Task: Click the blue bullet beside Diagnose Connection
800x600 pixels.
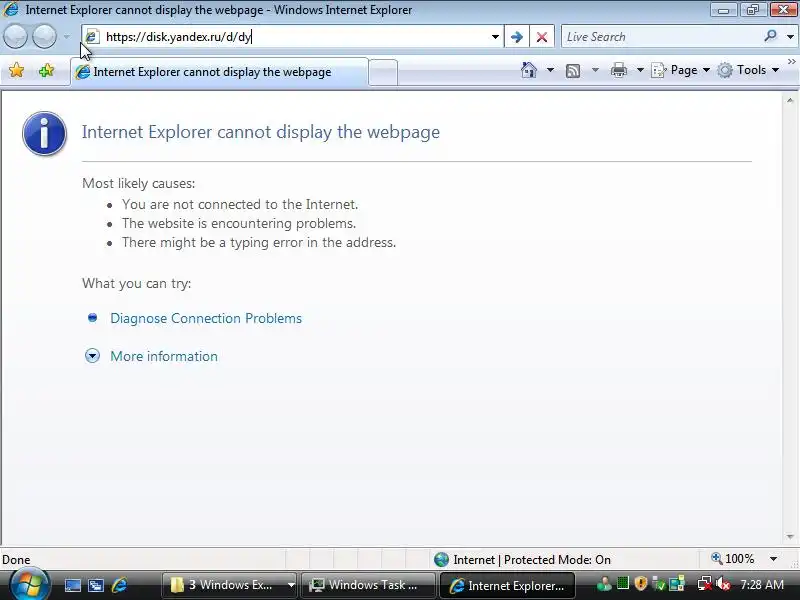Action: tap(92, 318)
